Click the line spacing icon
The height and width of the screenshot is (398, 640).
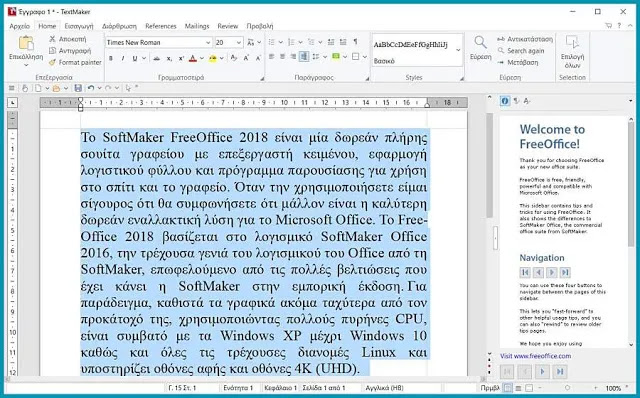pyautogui.click(x=316, y=56)
